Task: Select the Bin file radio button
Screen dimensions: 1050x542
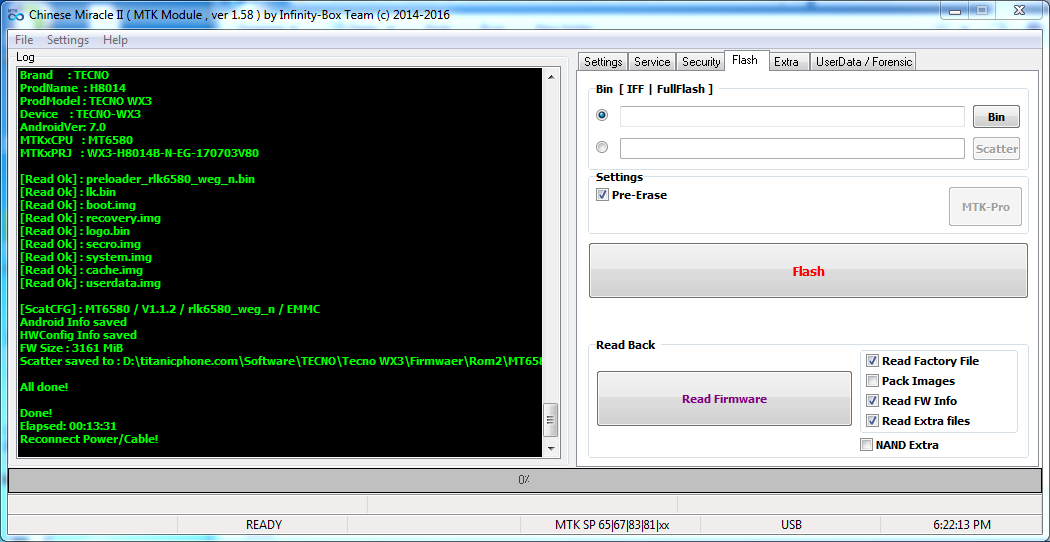Action: point(602,115)
